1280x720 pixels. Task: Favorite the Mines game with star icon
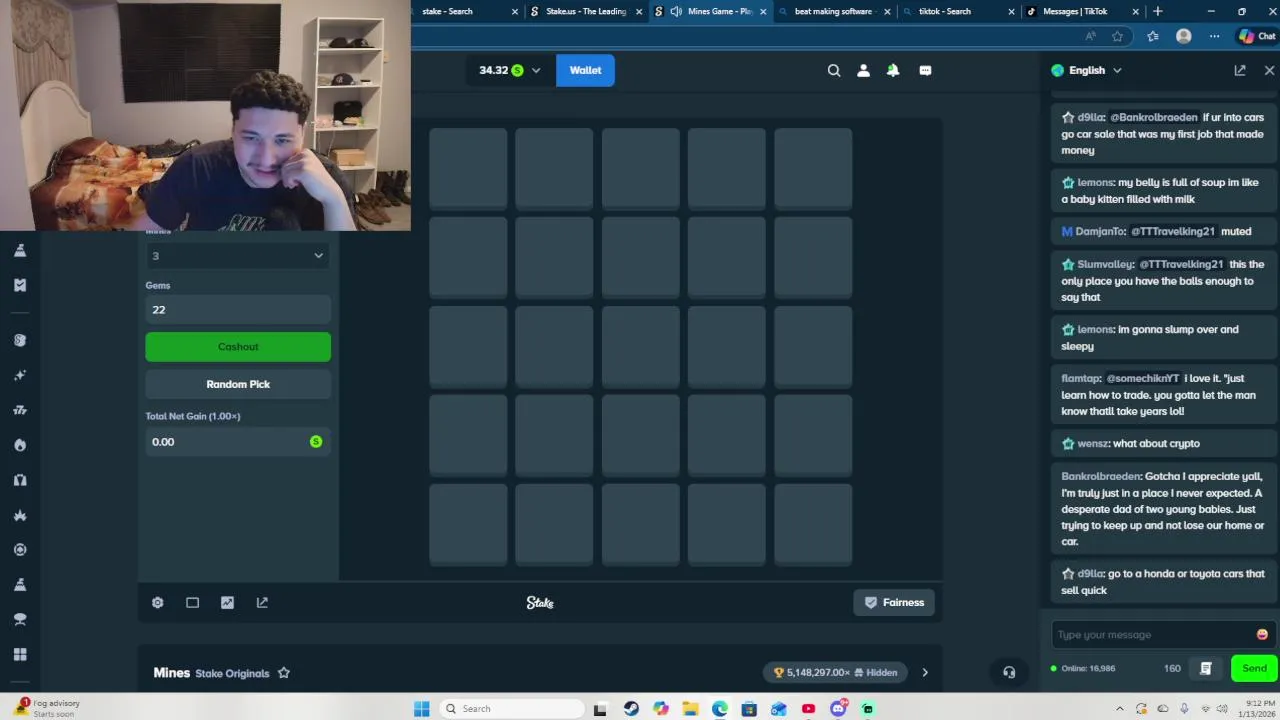click(x=284, y=673)
